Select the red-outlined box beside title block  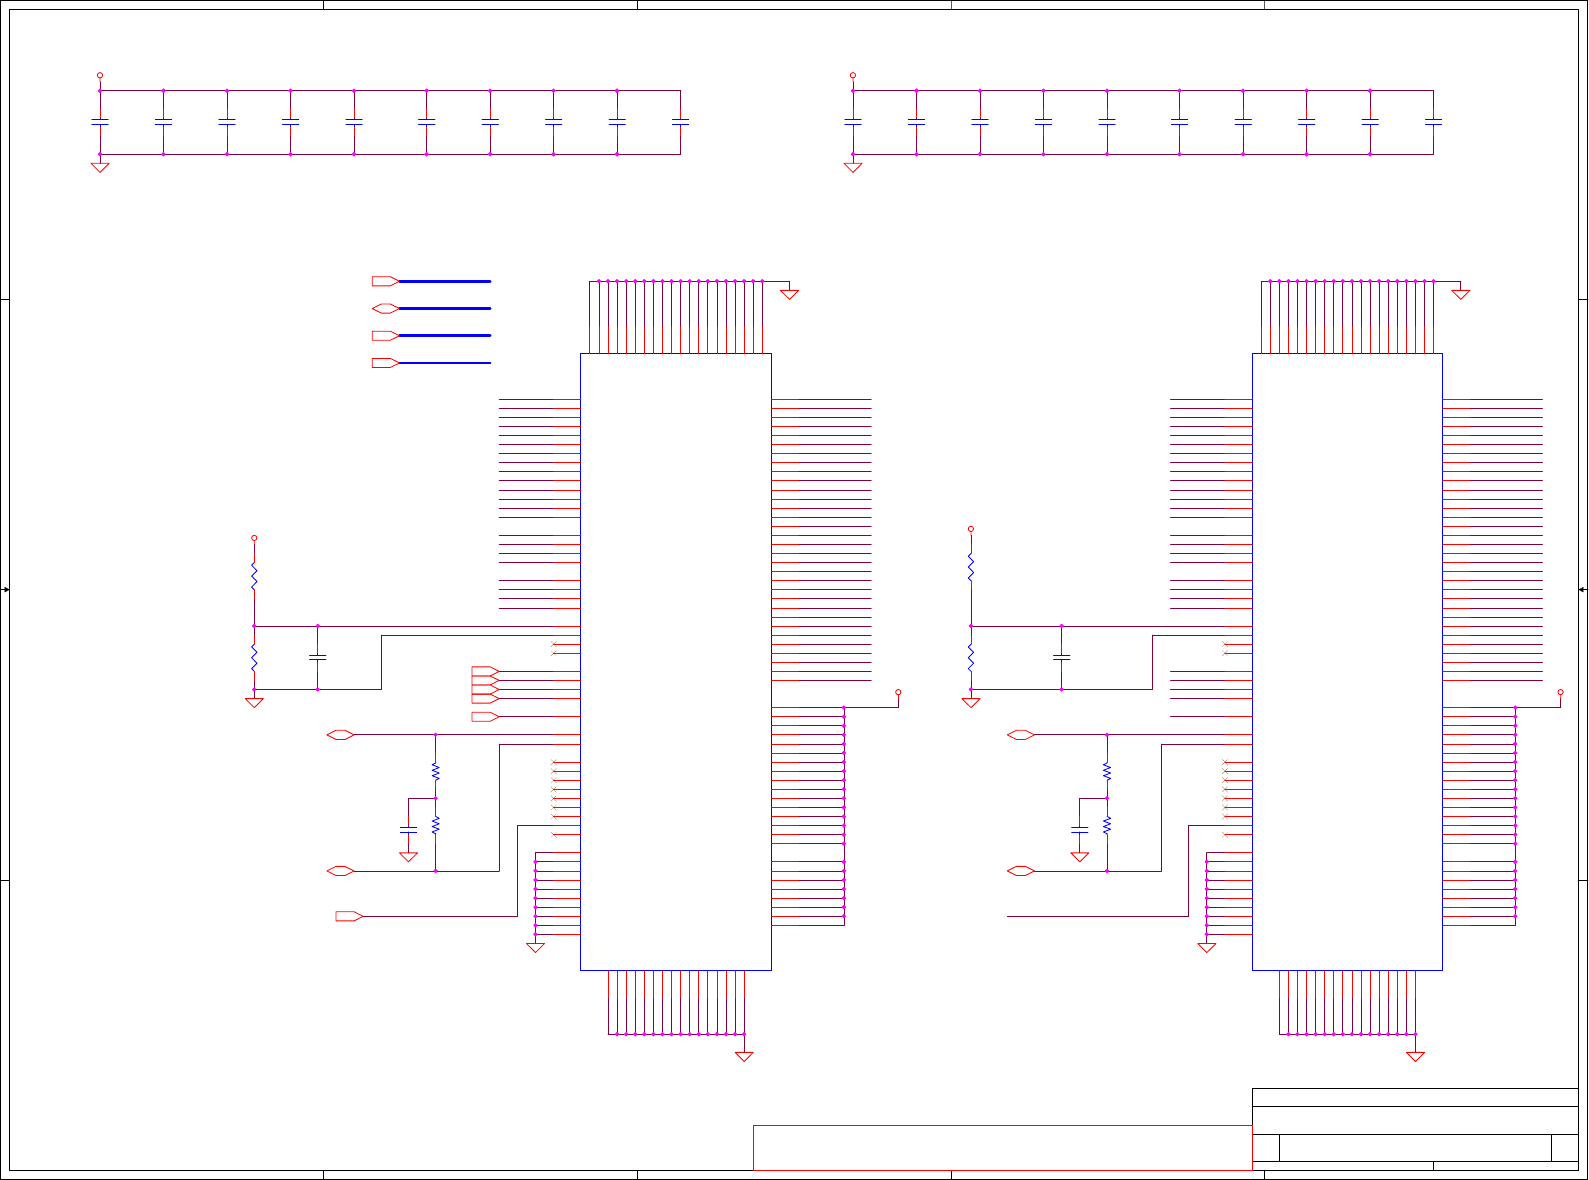pyautogui.click(x=1002, y=1148)
